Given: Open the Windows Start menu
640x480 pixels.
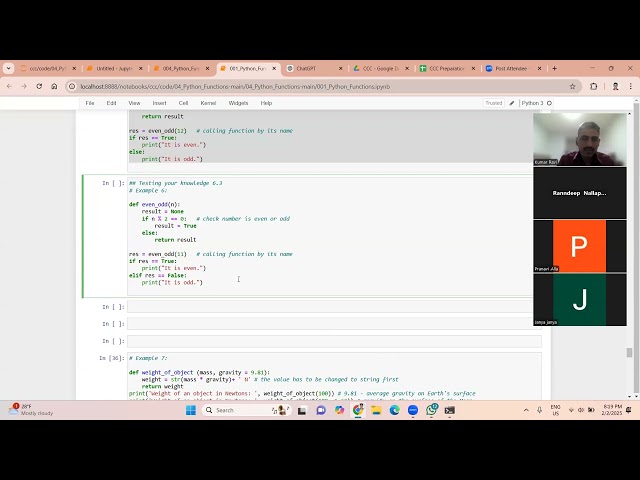Looking at the screenshot, I should click(191, 410).
